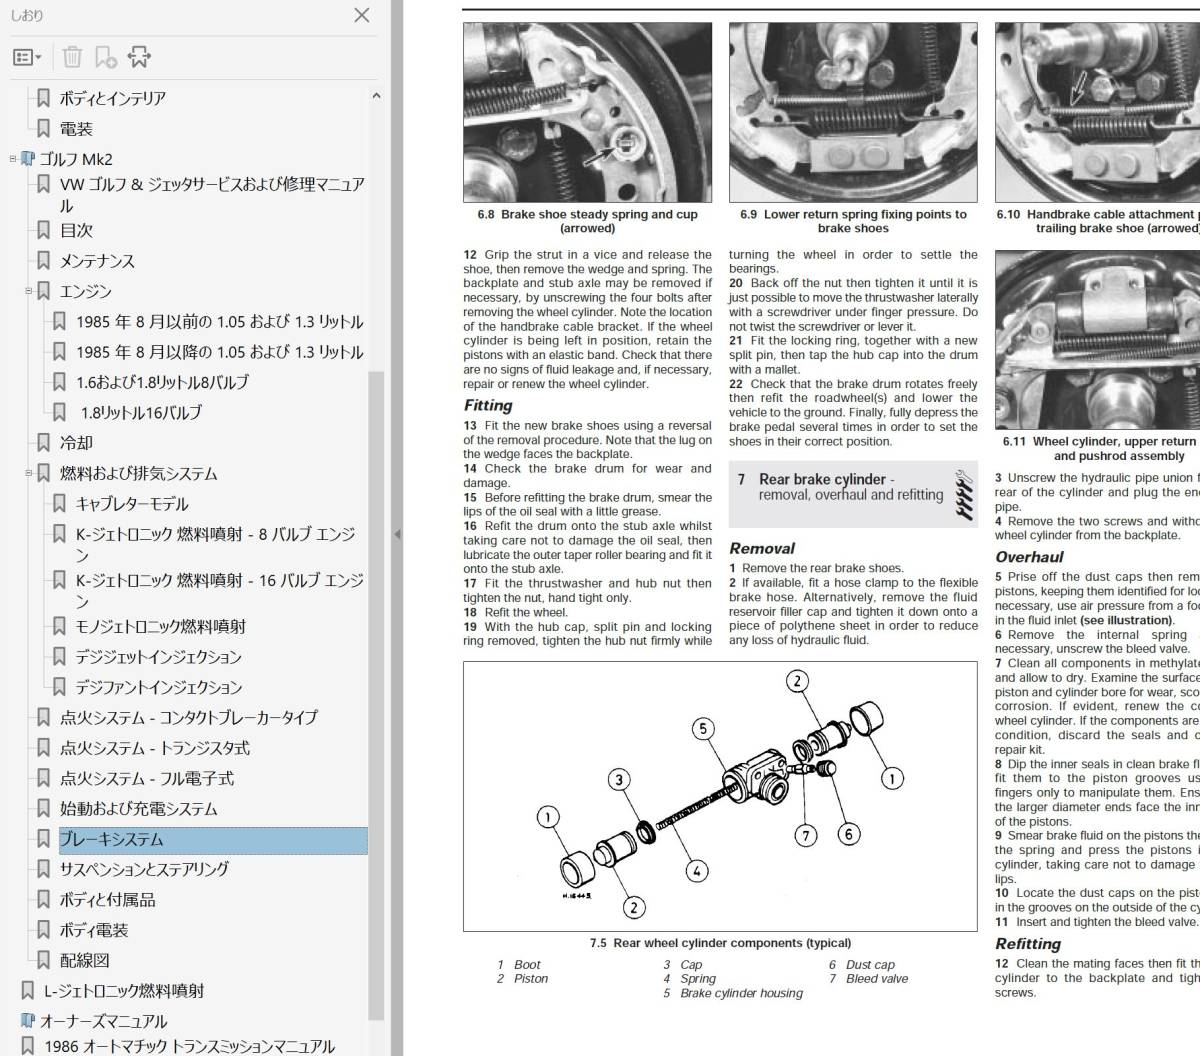The width and height of the screenshot is (1200, 1056).
Task: Open the bookmark options menu
Action: [27, 57]
